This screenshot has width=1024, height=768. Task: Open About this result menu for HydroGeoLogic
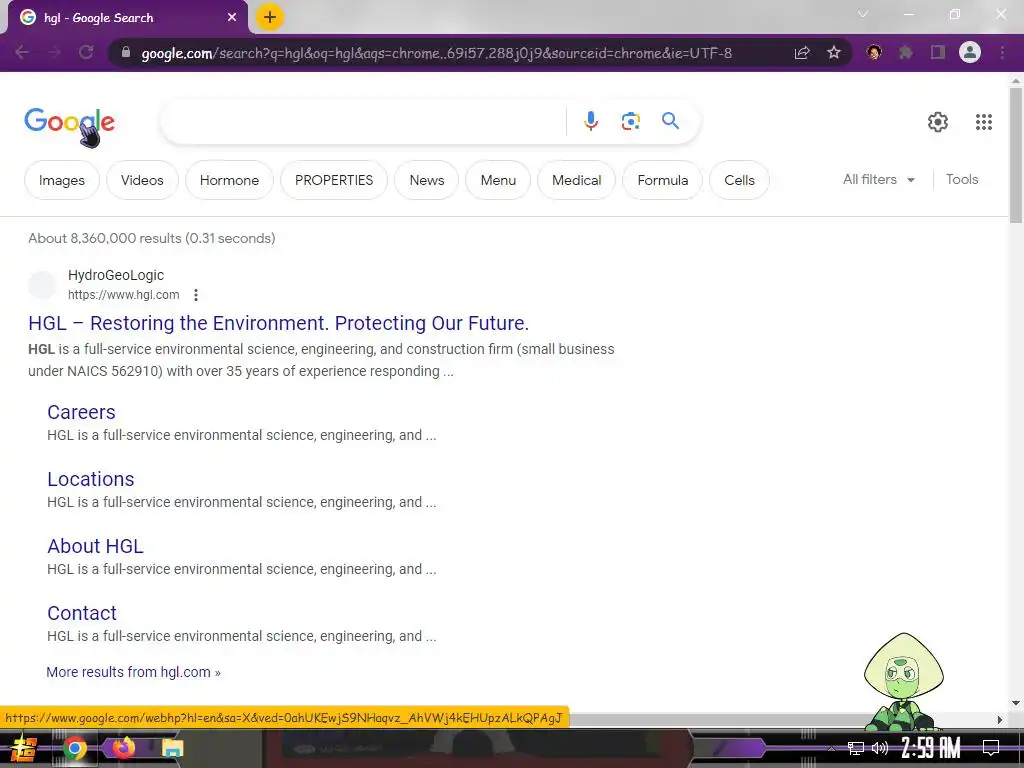tap(196, 295)
